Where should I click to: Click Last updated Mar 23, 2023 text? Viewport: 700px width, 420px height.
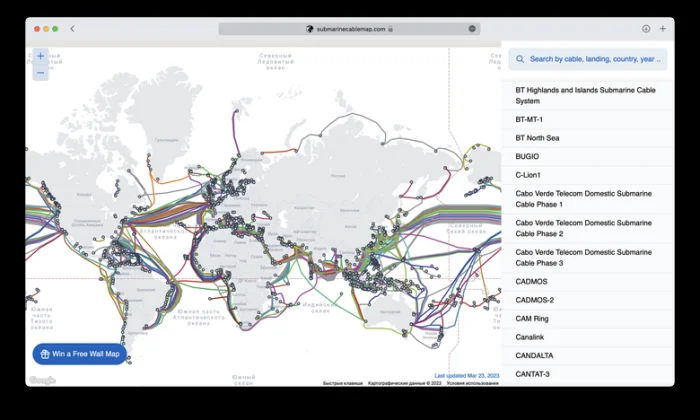click(467, 376)
